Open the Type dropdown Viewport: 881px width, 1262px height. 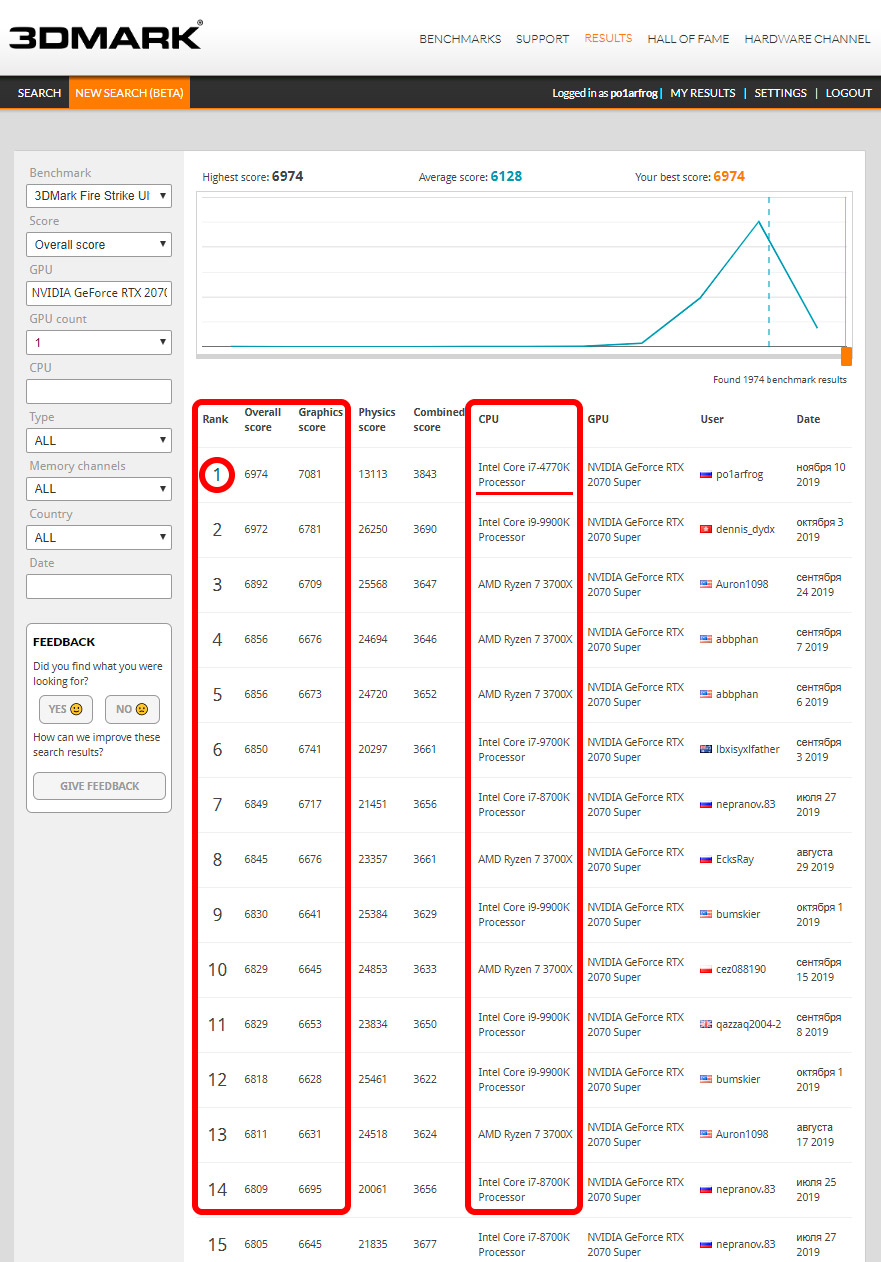tap(99, 440)
